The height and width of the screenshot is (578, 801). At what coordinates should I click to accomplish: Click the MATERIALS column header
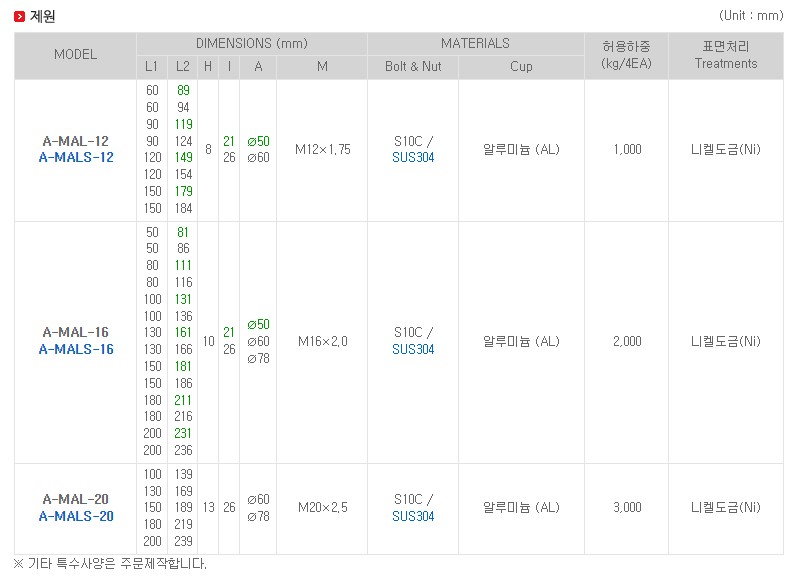click(x=475, y=44)
